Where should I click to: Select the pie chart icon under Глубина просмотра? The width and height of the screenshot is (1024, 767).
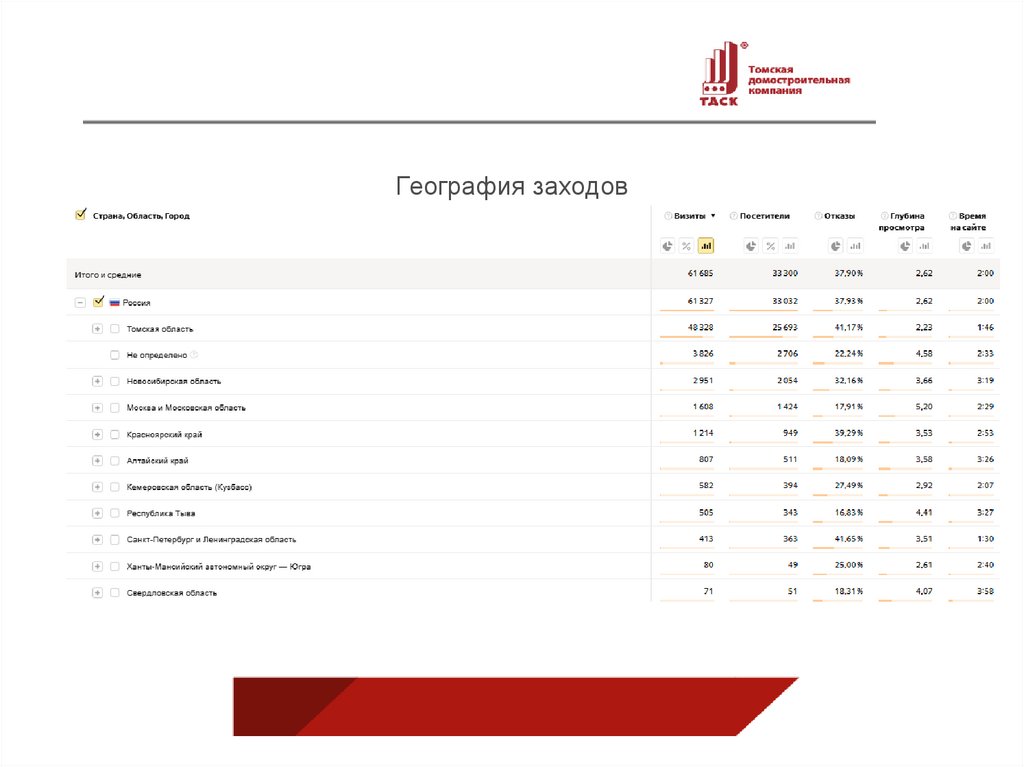(x=904, y=245)
